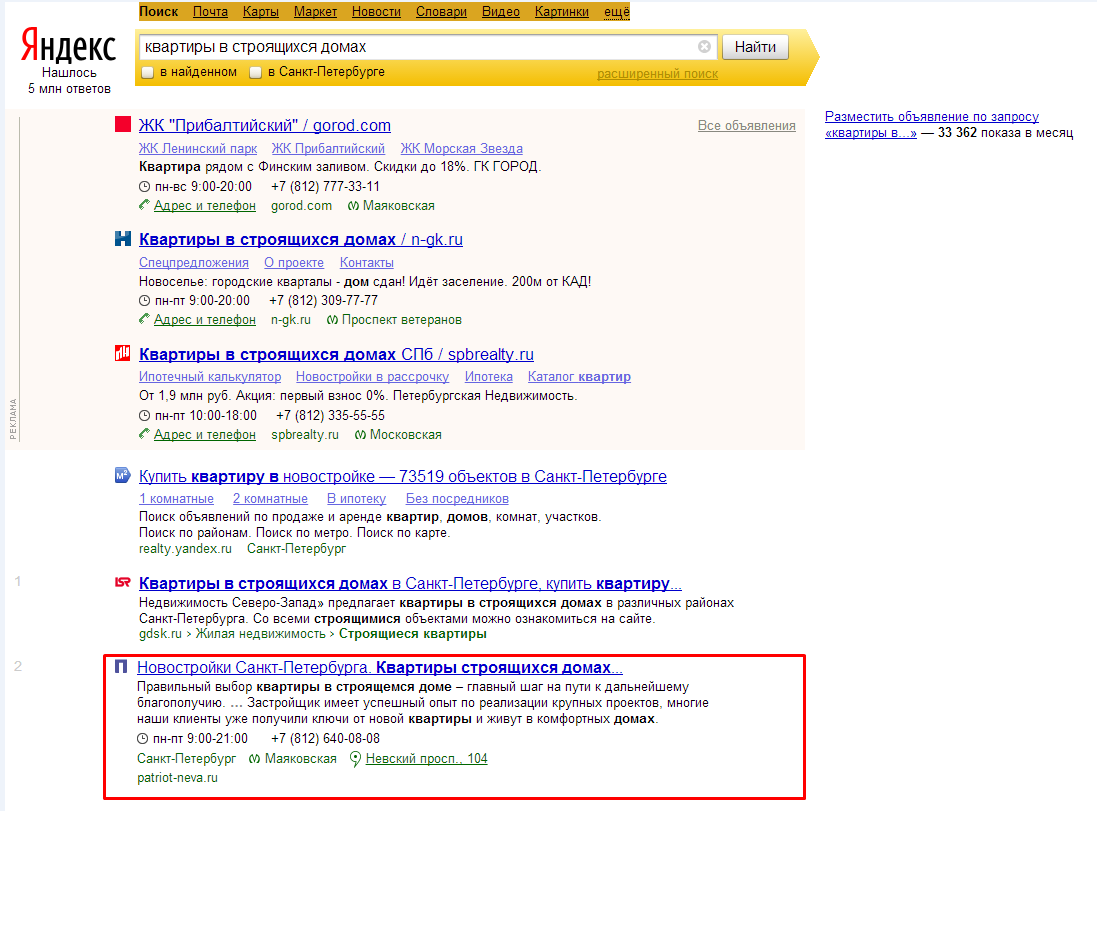
Task: Open the n-gk.ru Квартиры в строящихся домах ad
Action: (x=301, y=239)
